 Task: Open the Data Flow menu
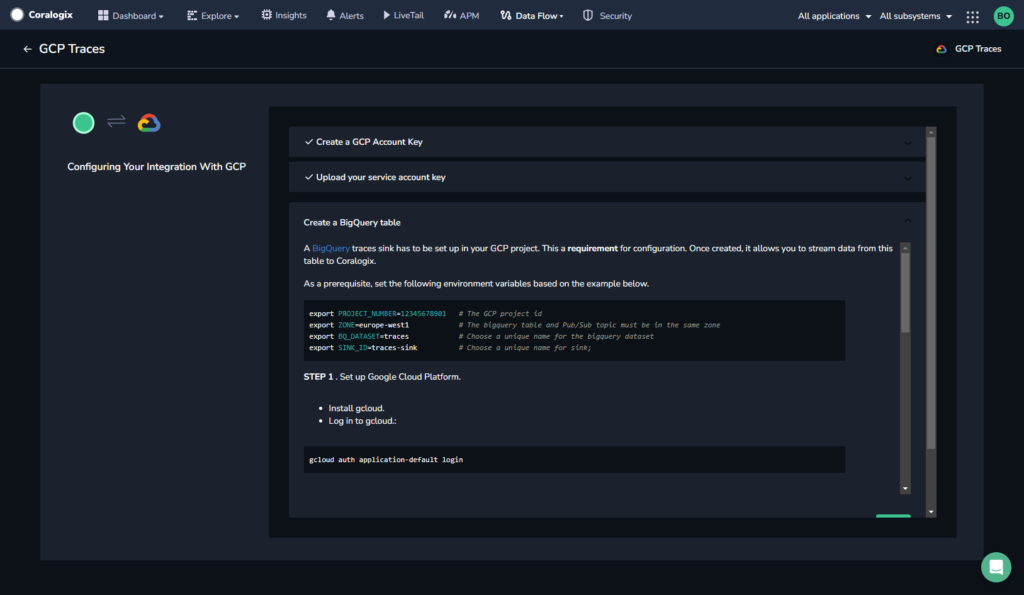point(532,16)
